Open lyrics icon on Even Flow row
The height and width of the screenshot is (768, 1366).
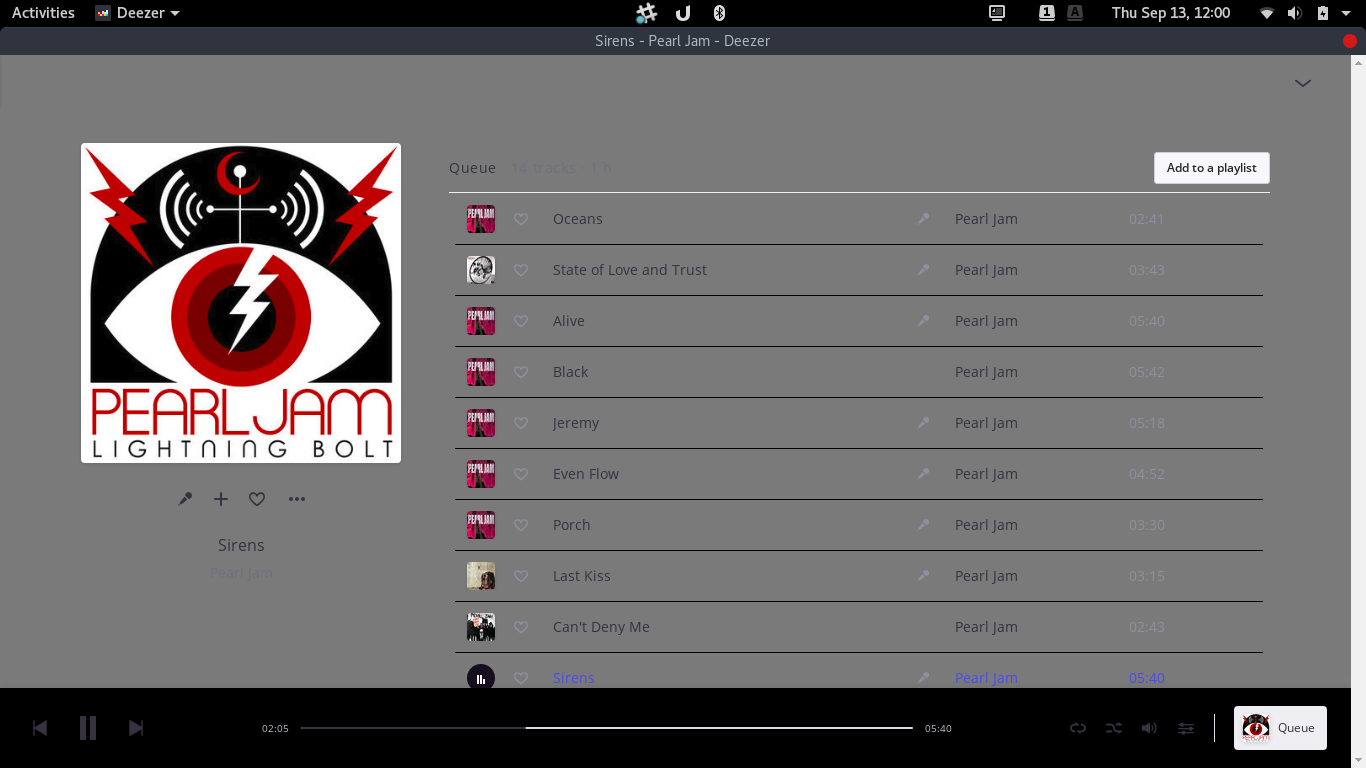coord(924,474)
